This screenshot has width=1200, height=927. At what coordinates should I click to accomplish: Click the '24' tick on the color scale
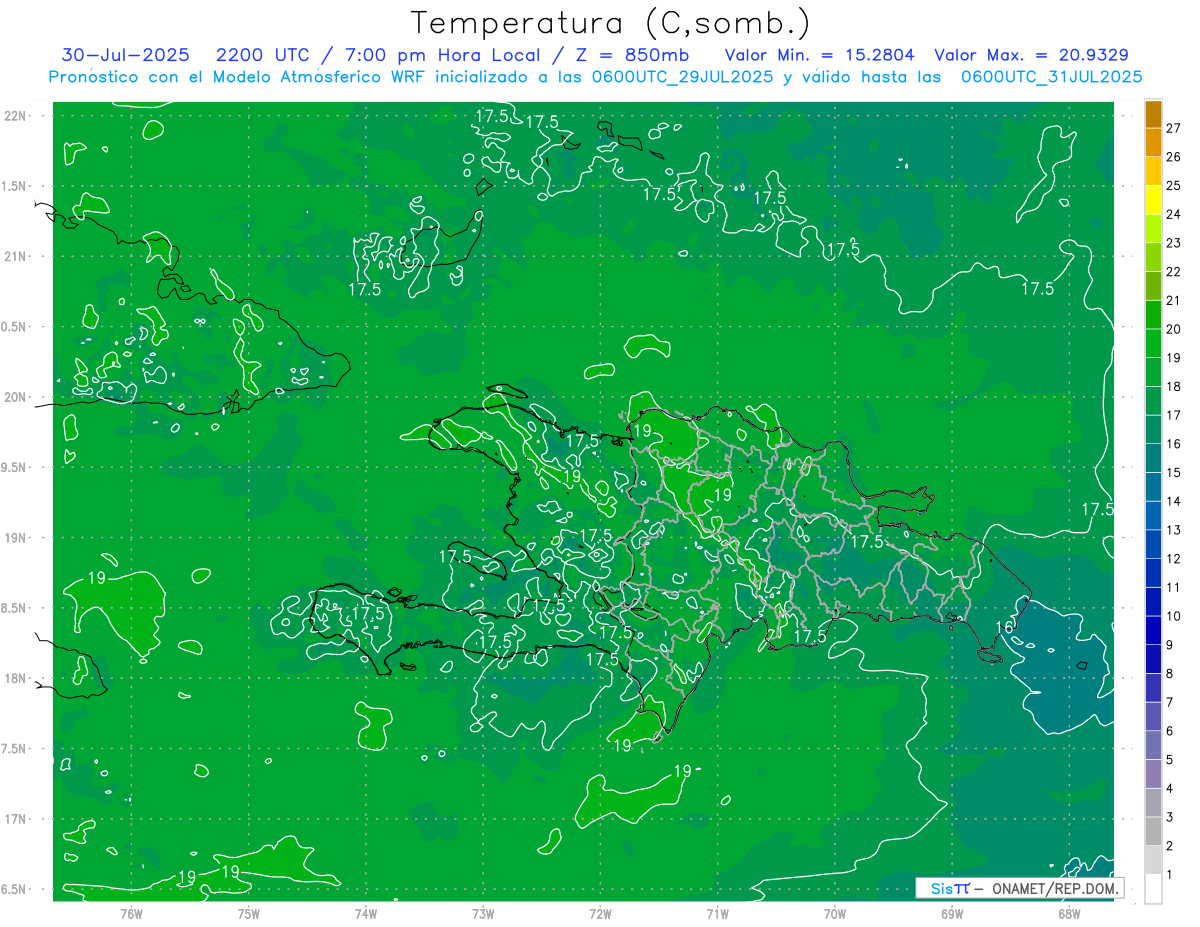point(1174,214)
